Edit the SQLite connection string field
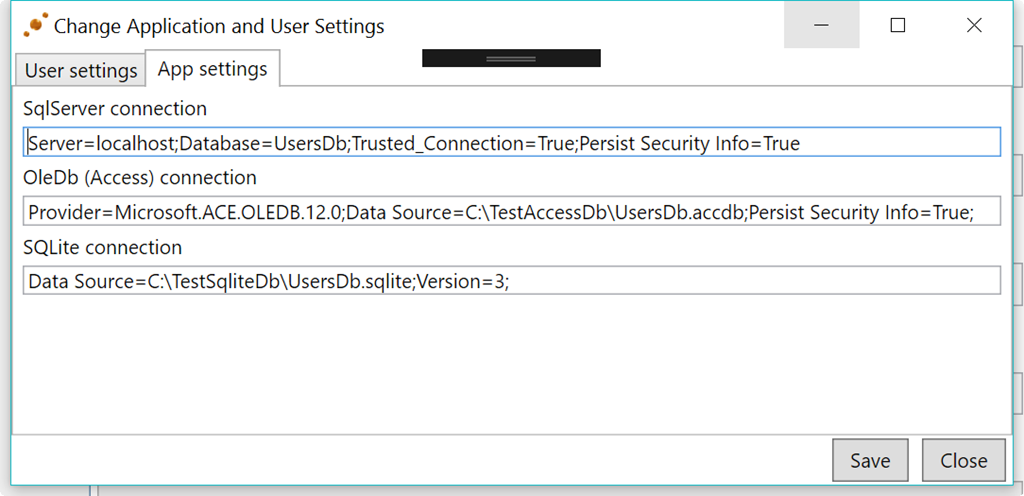The image size is (1024, 496). point(510,281)
